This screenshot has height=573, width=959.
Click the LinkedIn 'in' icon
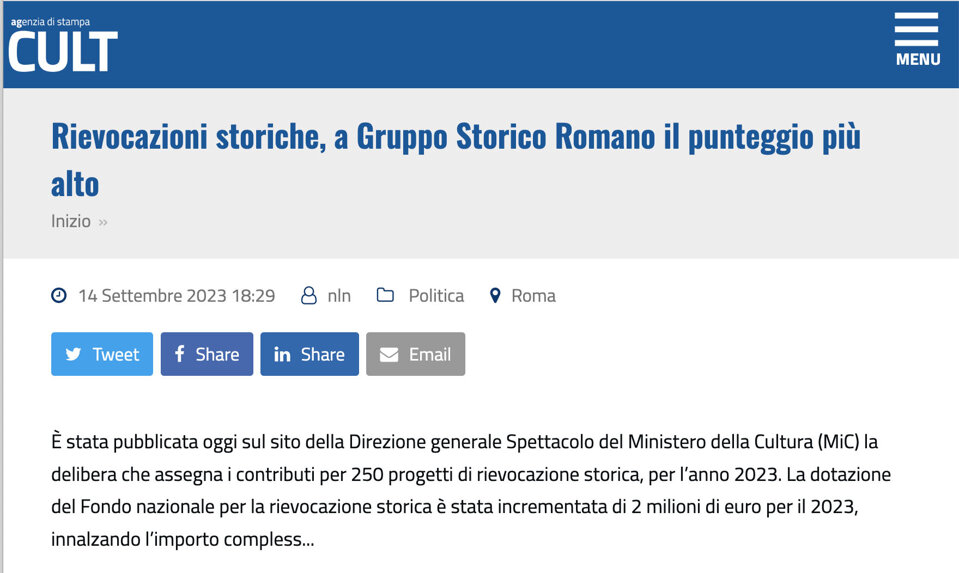tap(282, 354)
